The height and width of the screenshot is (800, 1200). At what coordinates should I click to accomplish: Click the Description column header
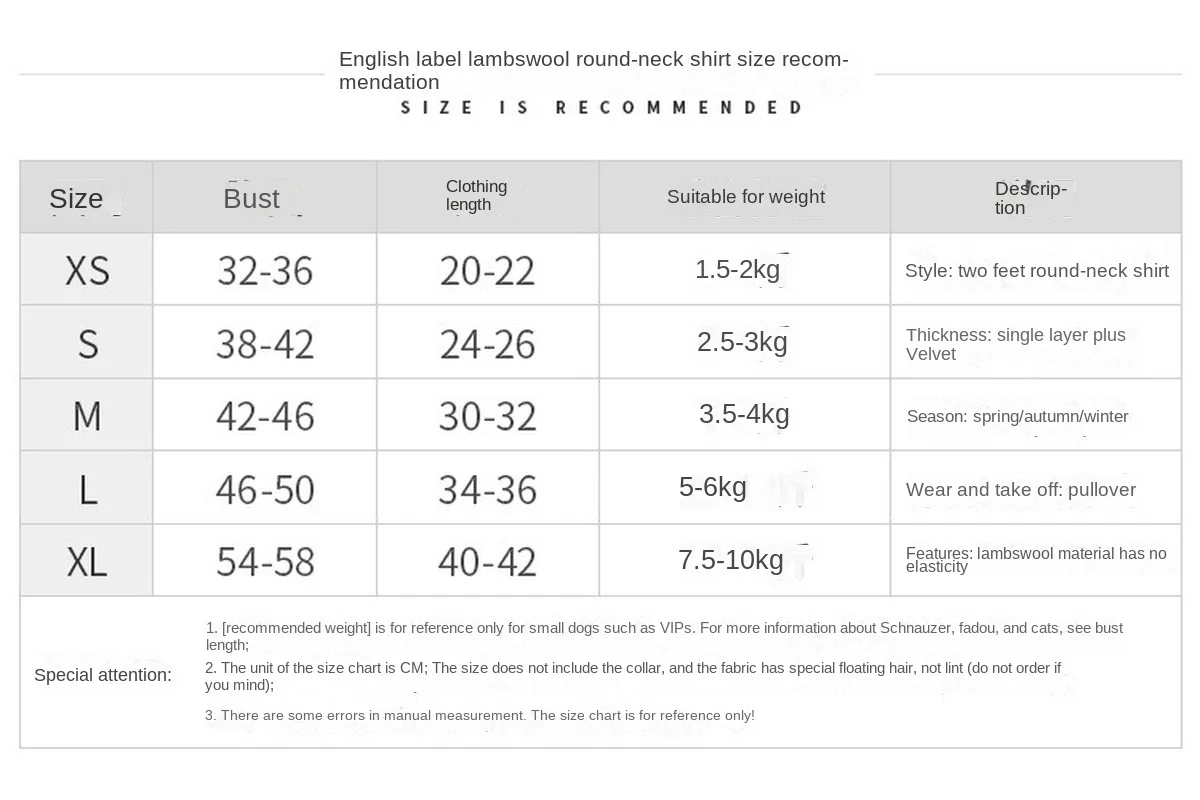tap(1030, 198)
